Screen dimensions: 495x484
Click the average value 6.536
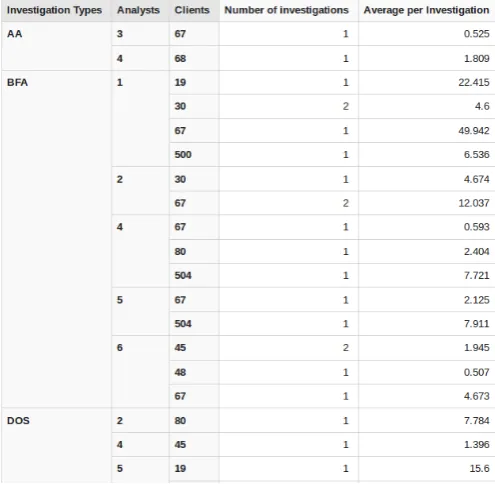(477, 155)
